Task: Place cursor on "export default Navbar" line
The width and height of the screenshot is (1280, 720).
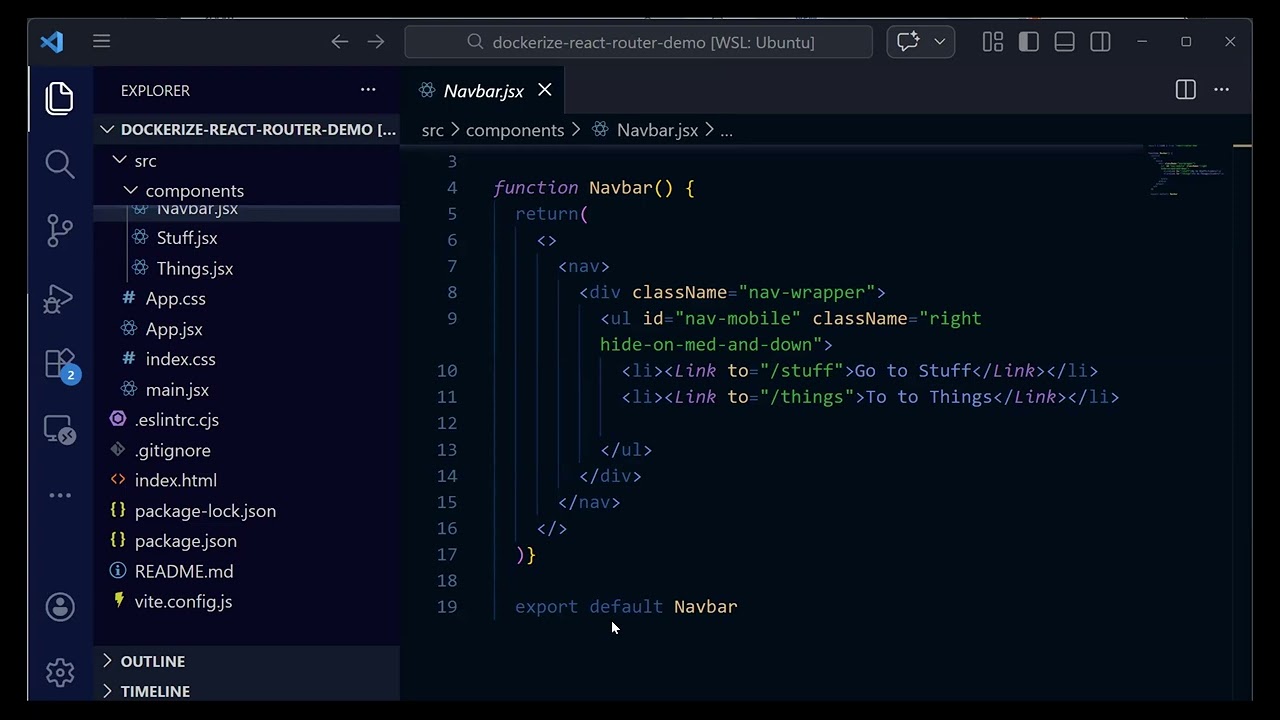Action: pyautogui.click(x=626, y=607)
